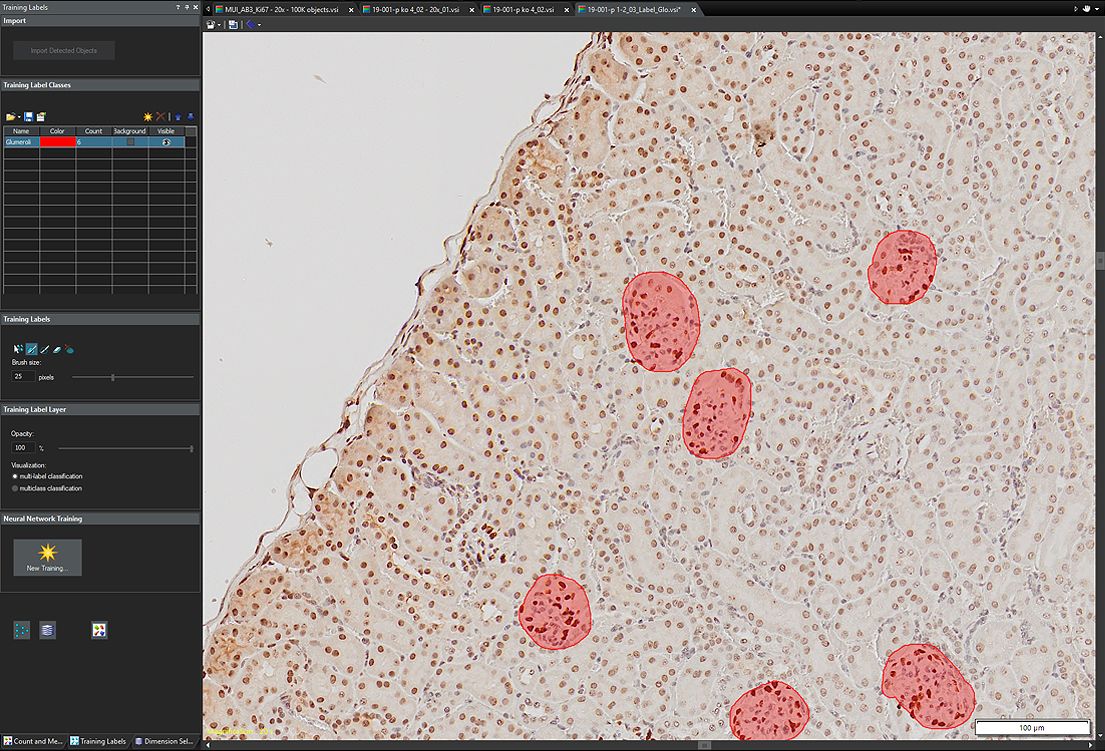The image size is (1105, 751).
Task: Save label classes with the floppy disk icon
Action: [28, 117]
